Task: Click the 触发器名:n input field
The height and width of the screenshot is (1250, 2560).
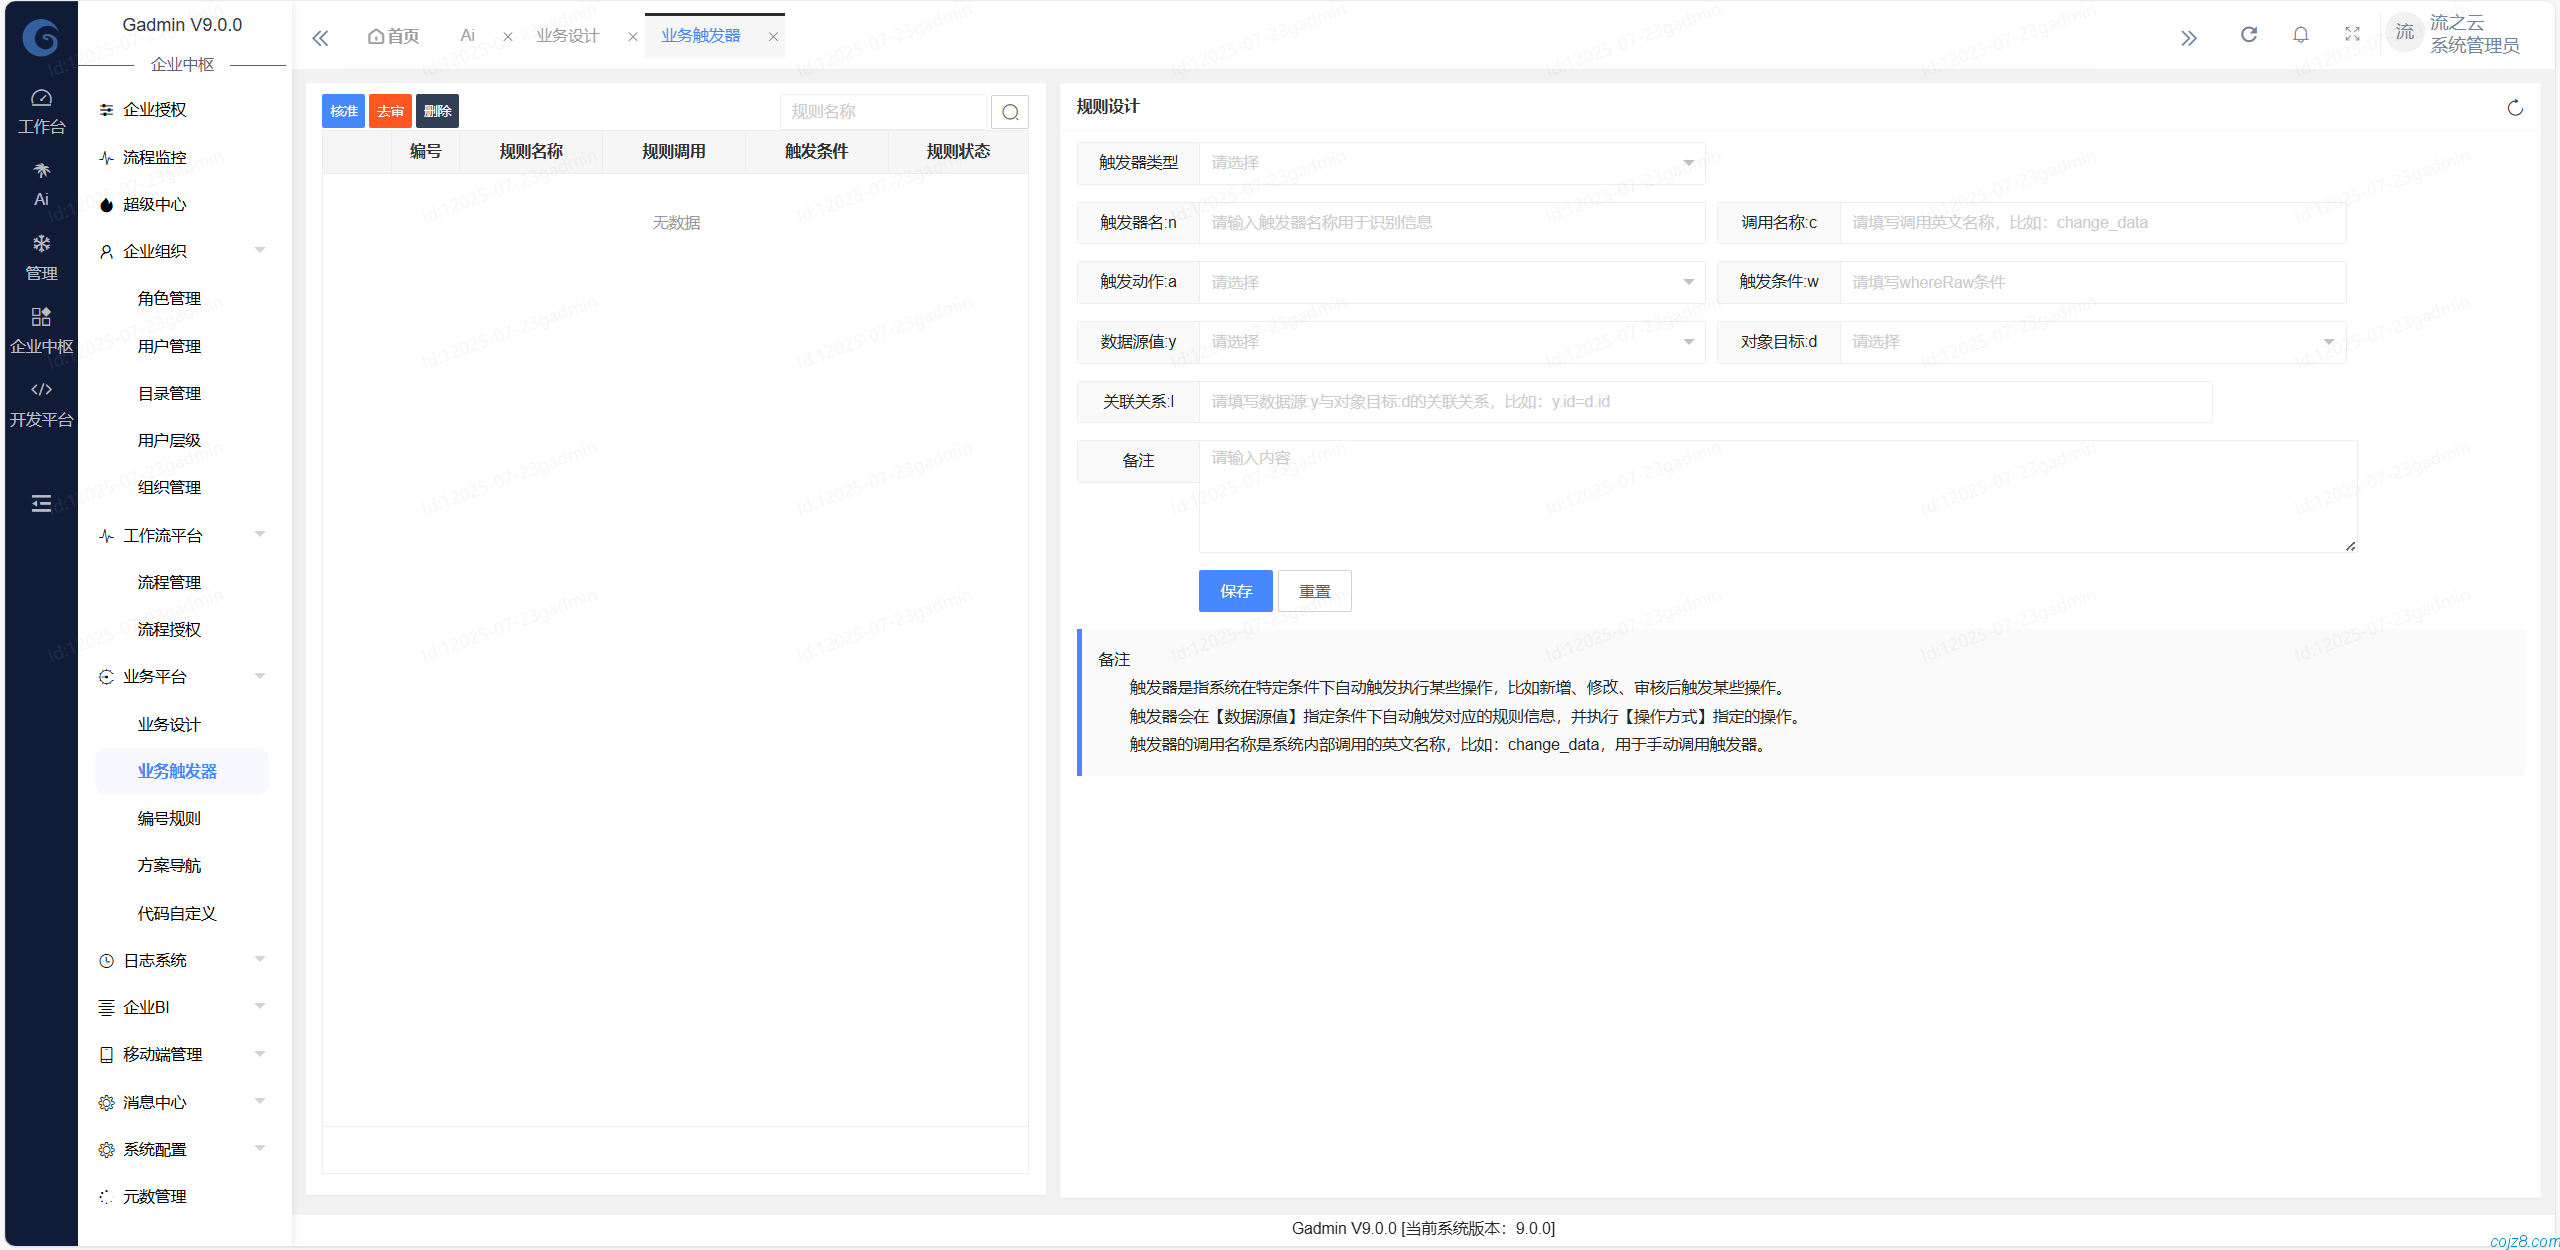Action: point(1451,223)
